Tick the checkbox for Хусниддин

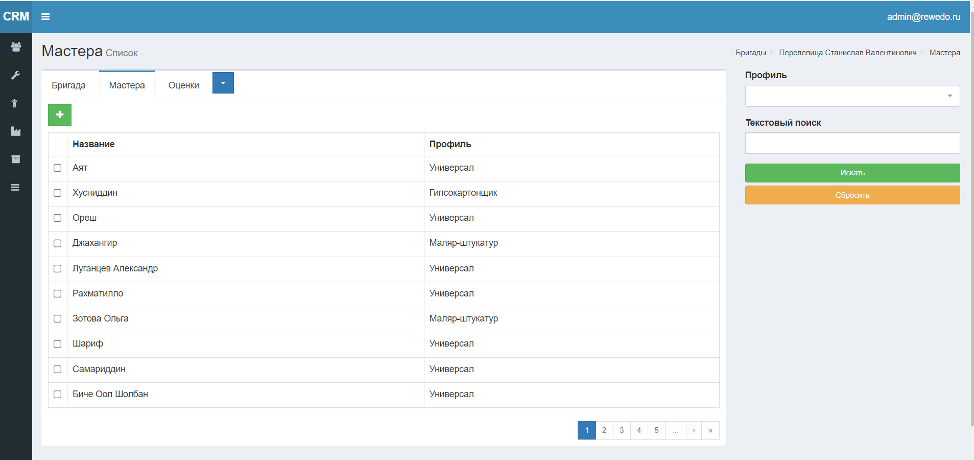click(57, 193)
